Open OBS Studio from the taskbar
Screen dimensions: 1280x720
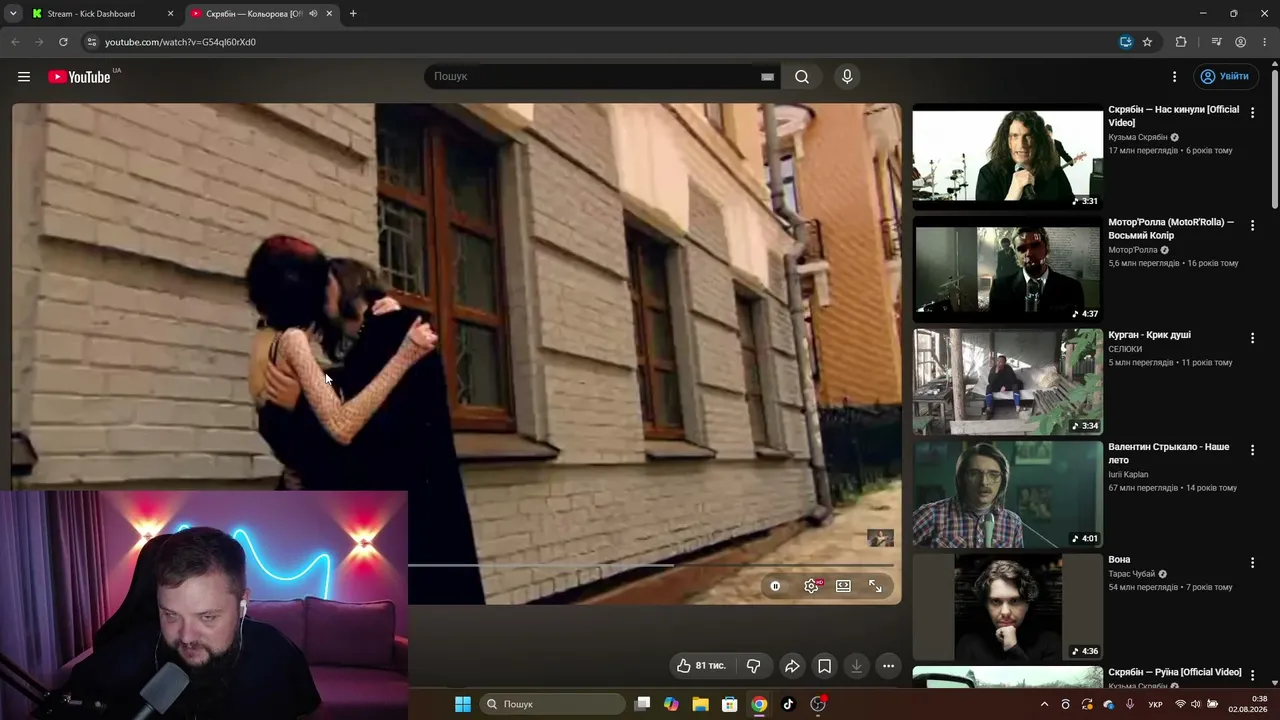818,704
